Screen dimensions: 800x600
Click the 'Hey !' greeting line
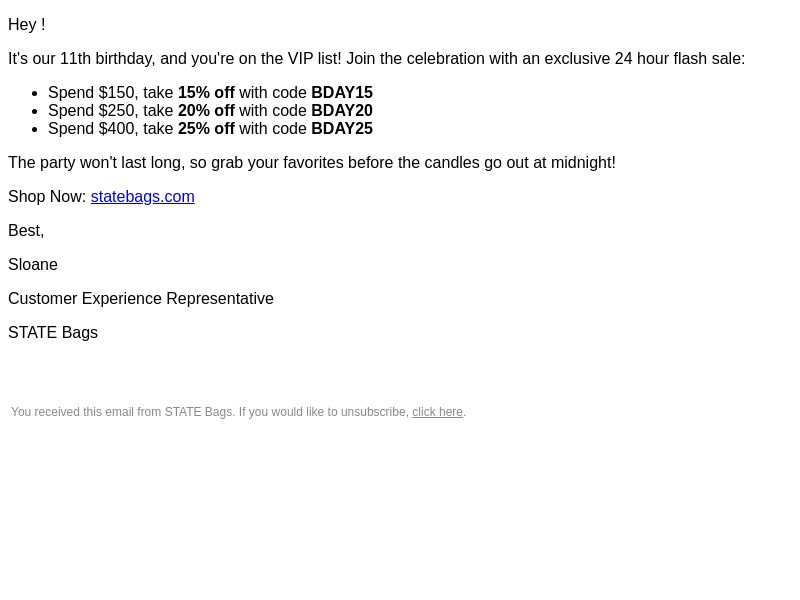point(27,24)
